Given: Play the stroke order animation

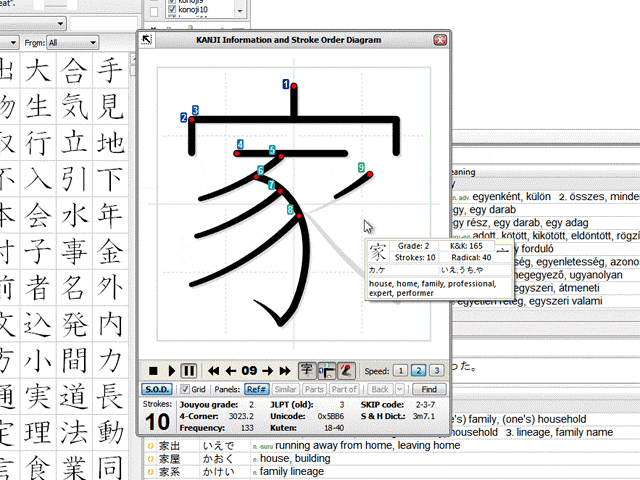Looking at the screenshot, I should pyautogui.click(x=171, y=371).
